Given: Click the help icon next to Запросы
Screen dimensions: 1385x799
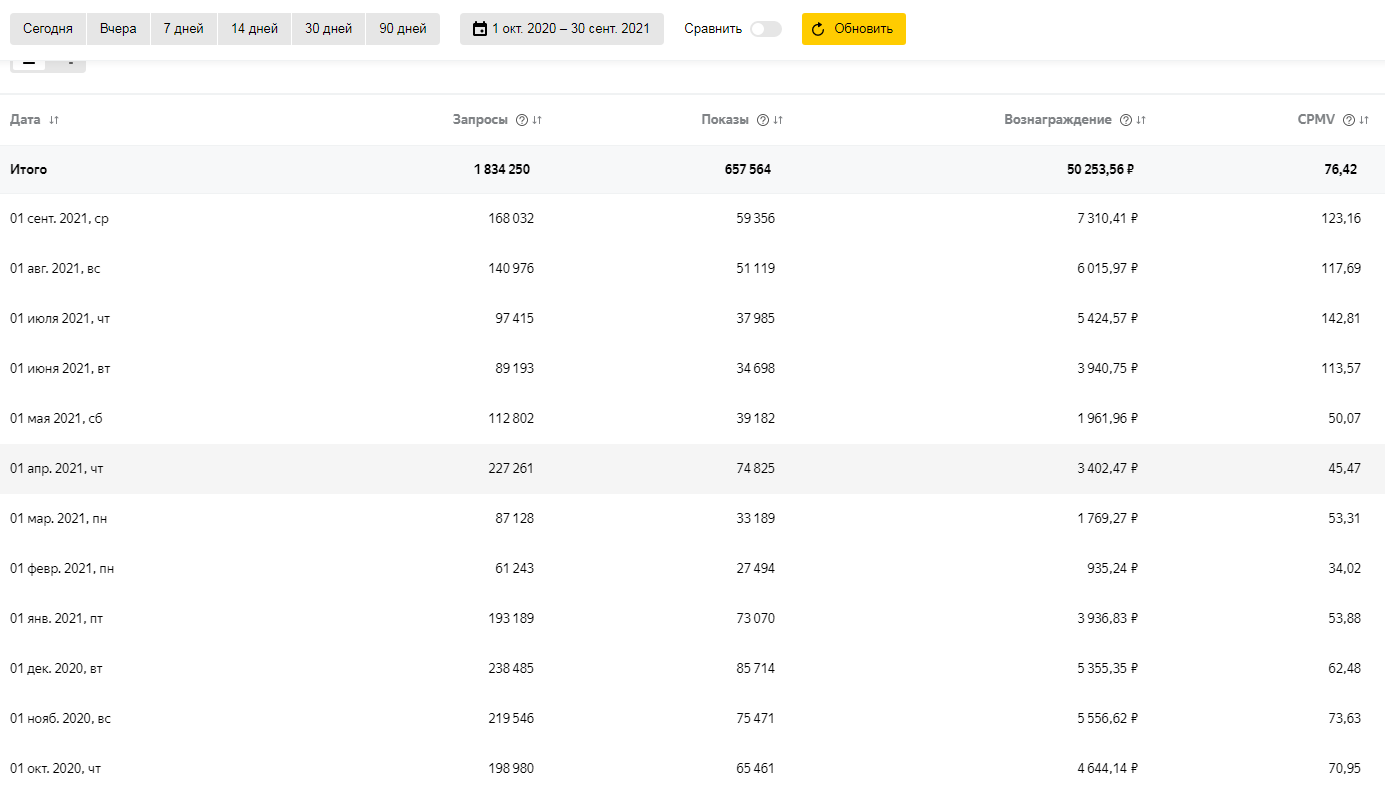Looking at the screenshot, I should tap(521, 120).
